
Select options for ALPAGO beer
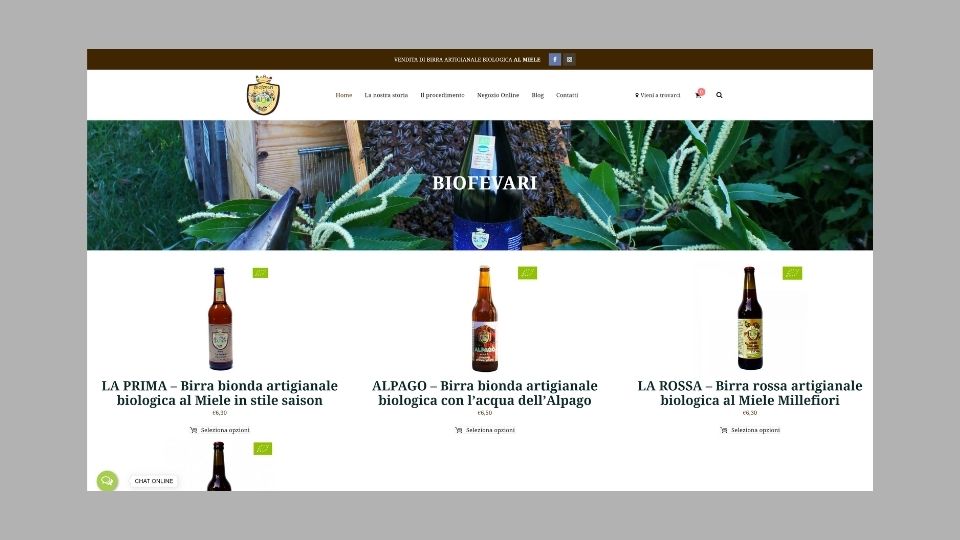[x=485, y=430]
